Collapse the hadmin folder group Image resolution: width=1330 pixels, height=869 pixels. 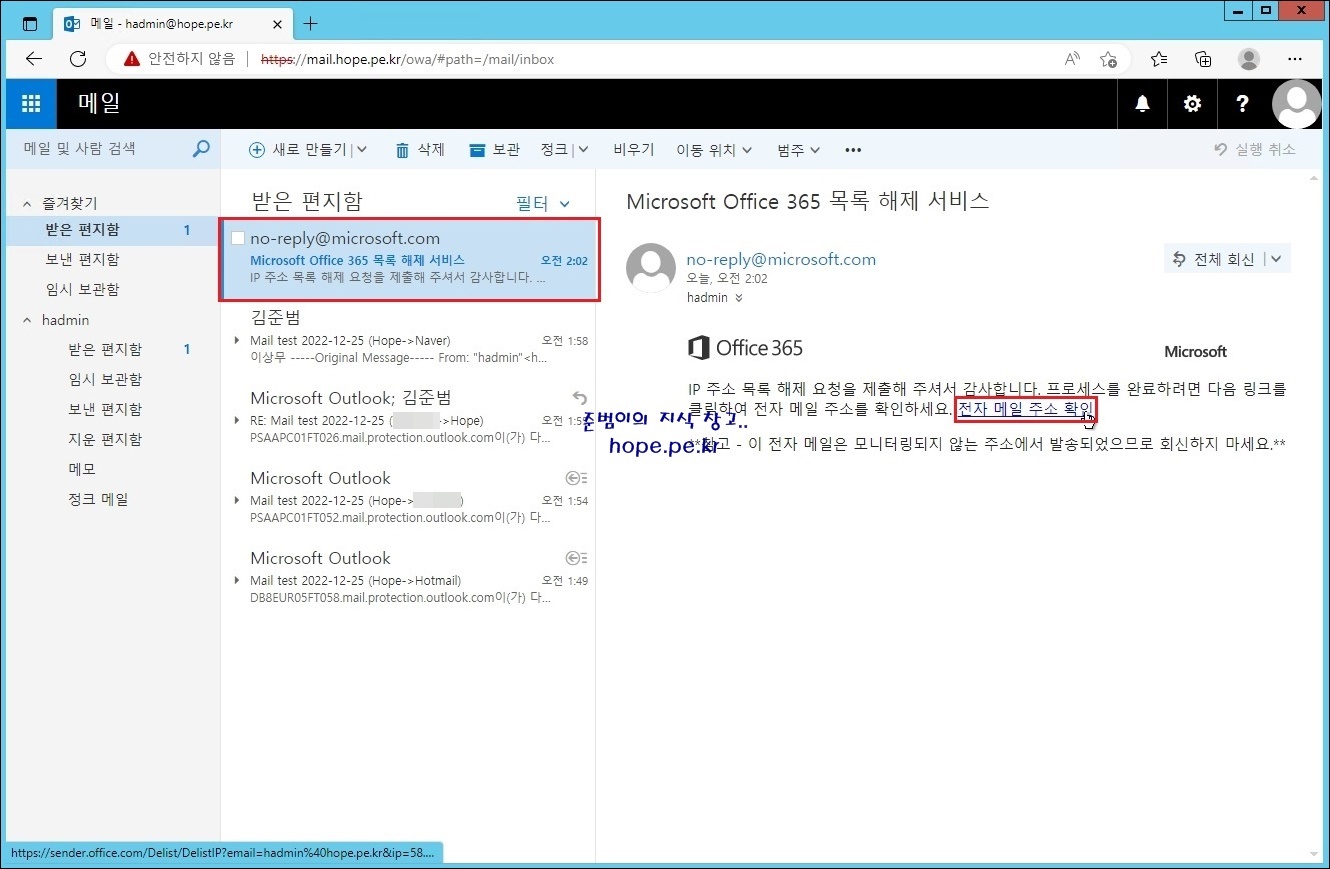point(28,320)
